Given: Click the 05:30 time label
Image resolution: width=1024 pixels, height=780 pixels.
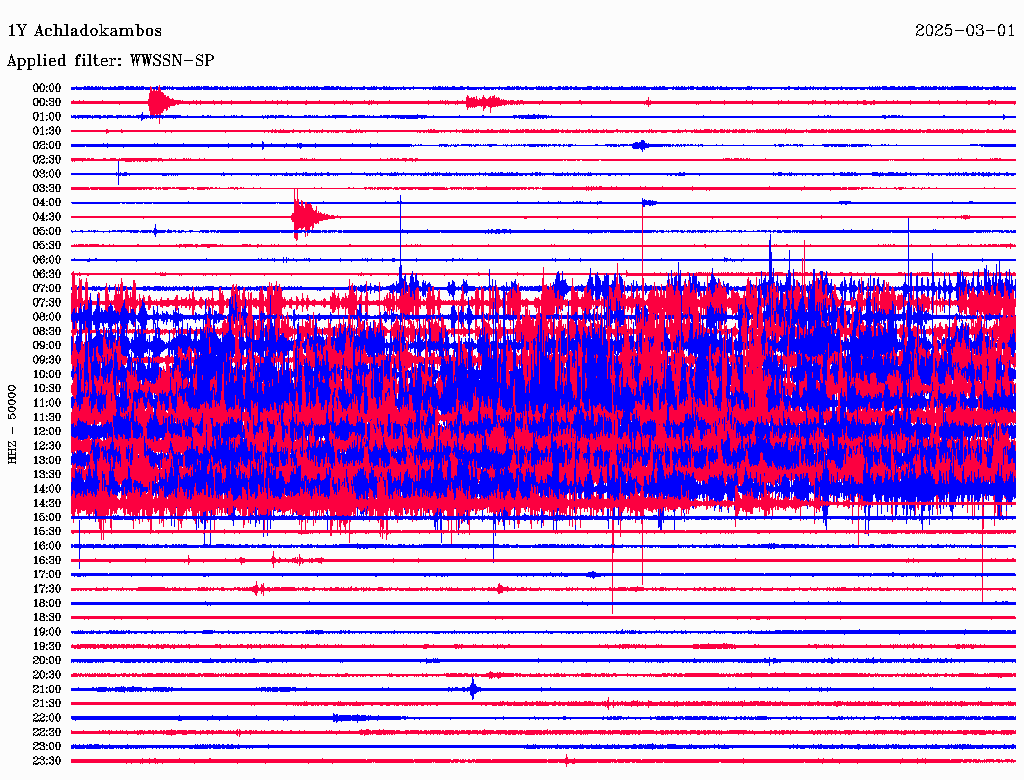Looking at the screenshot, I should point(47,246).
